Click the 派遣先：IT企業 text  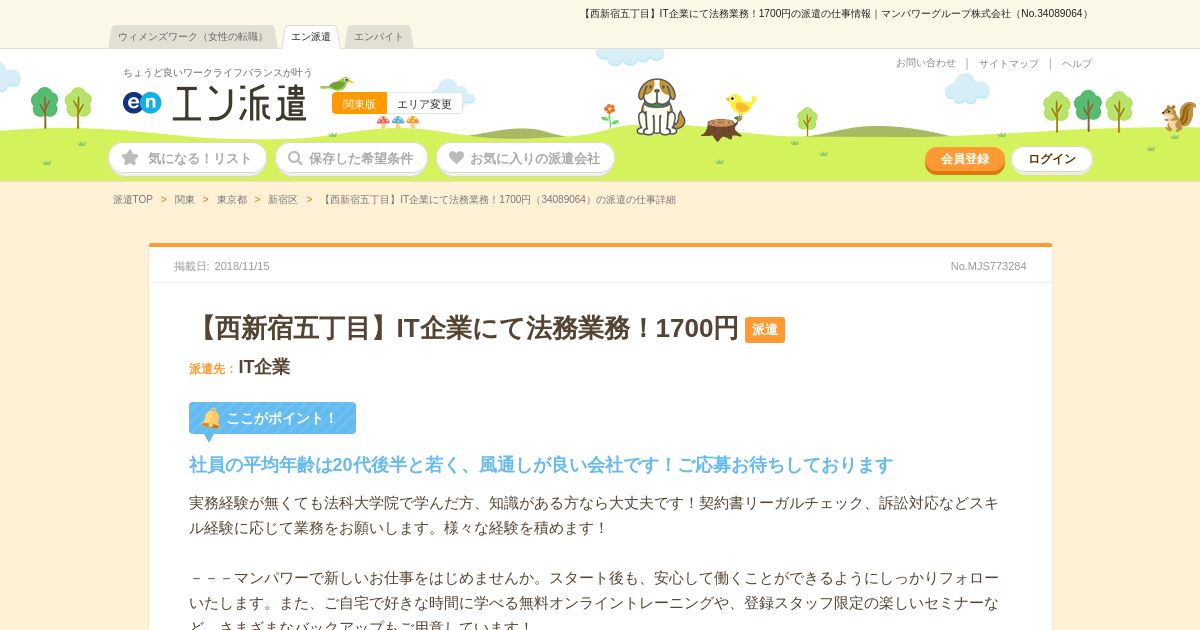point(240,367)
